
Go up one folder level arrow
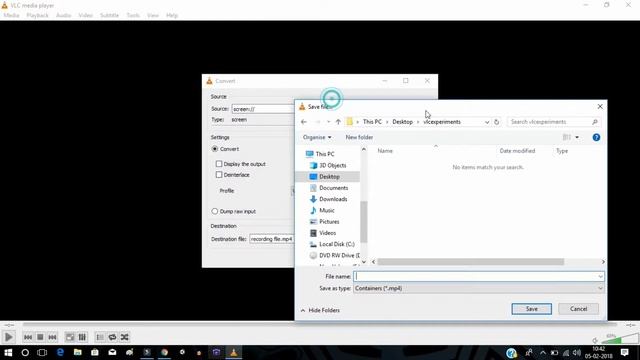tap(338, 122)
